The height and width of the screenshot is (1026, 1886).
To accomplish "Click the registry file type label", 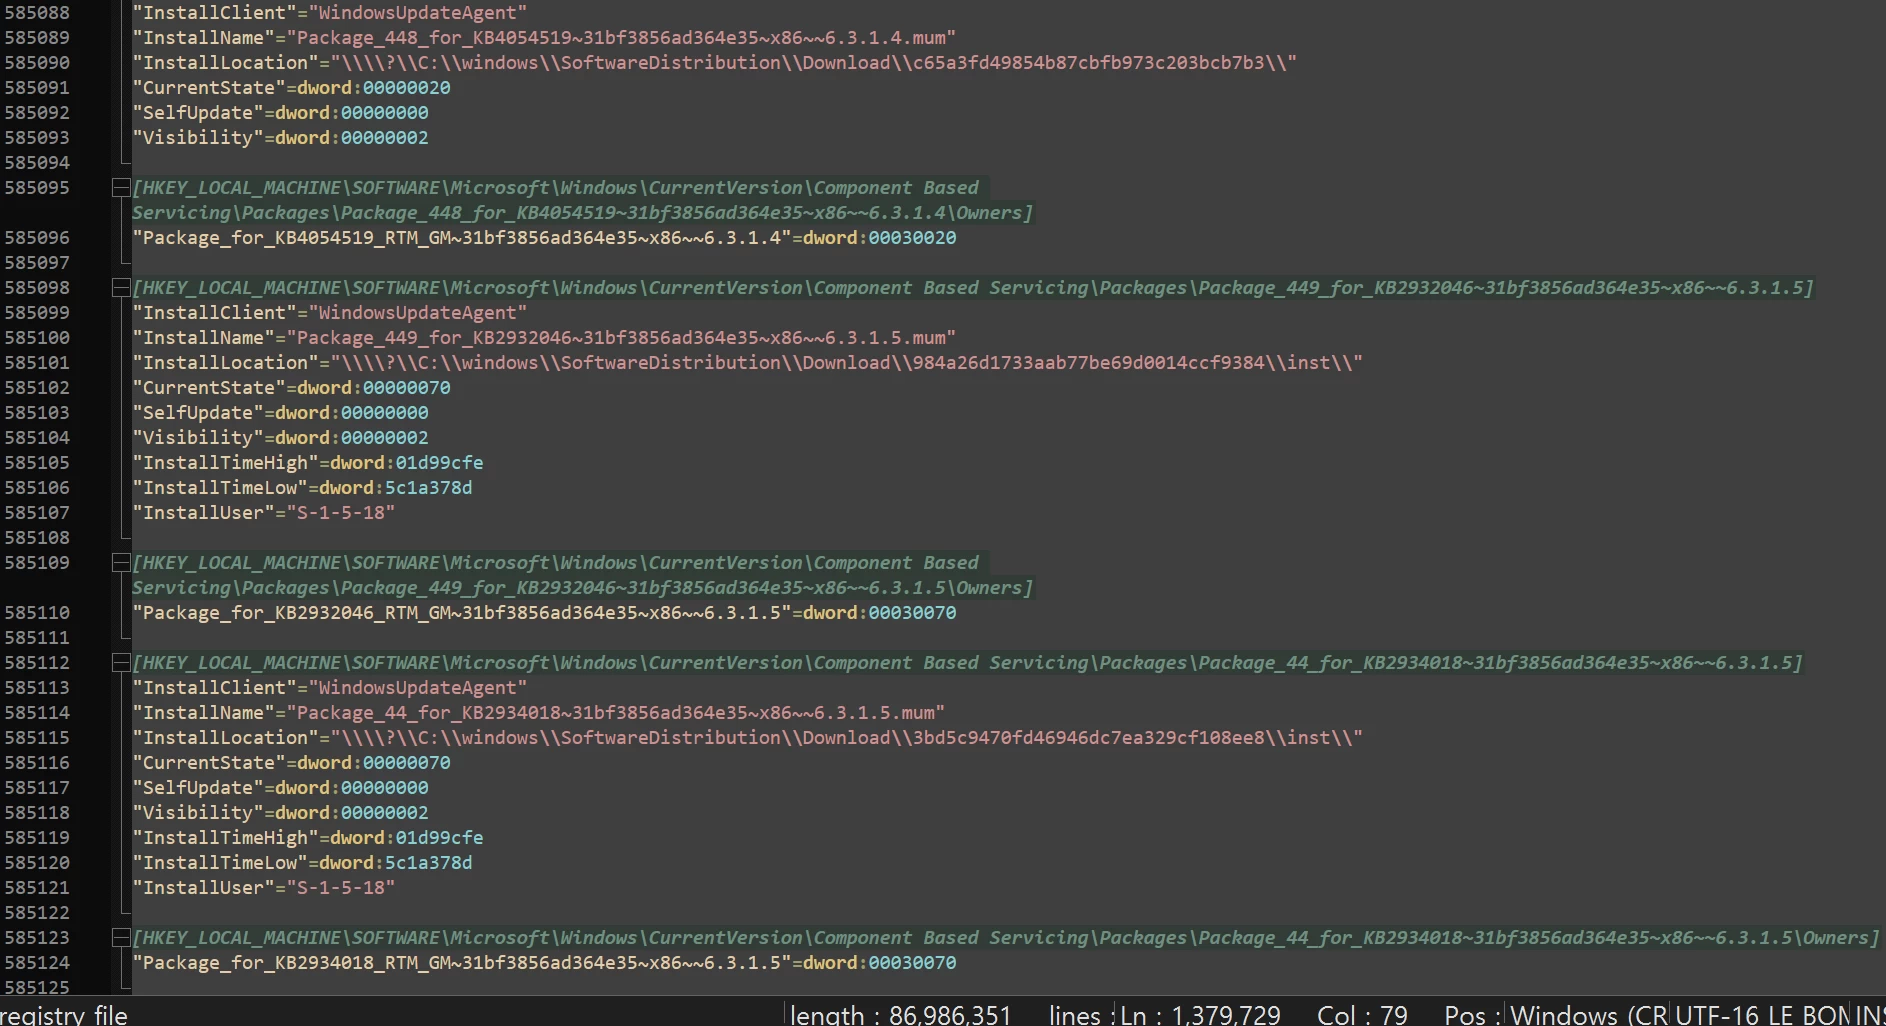I will (64, 1014).
